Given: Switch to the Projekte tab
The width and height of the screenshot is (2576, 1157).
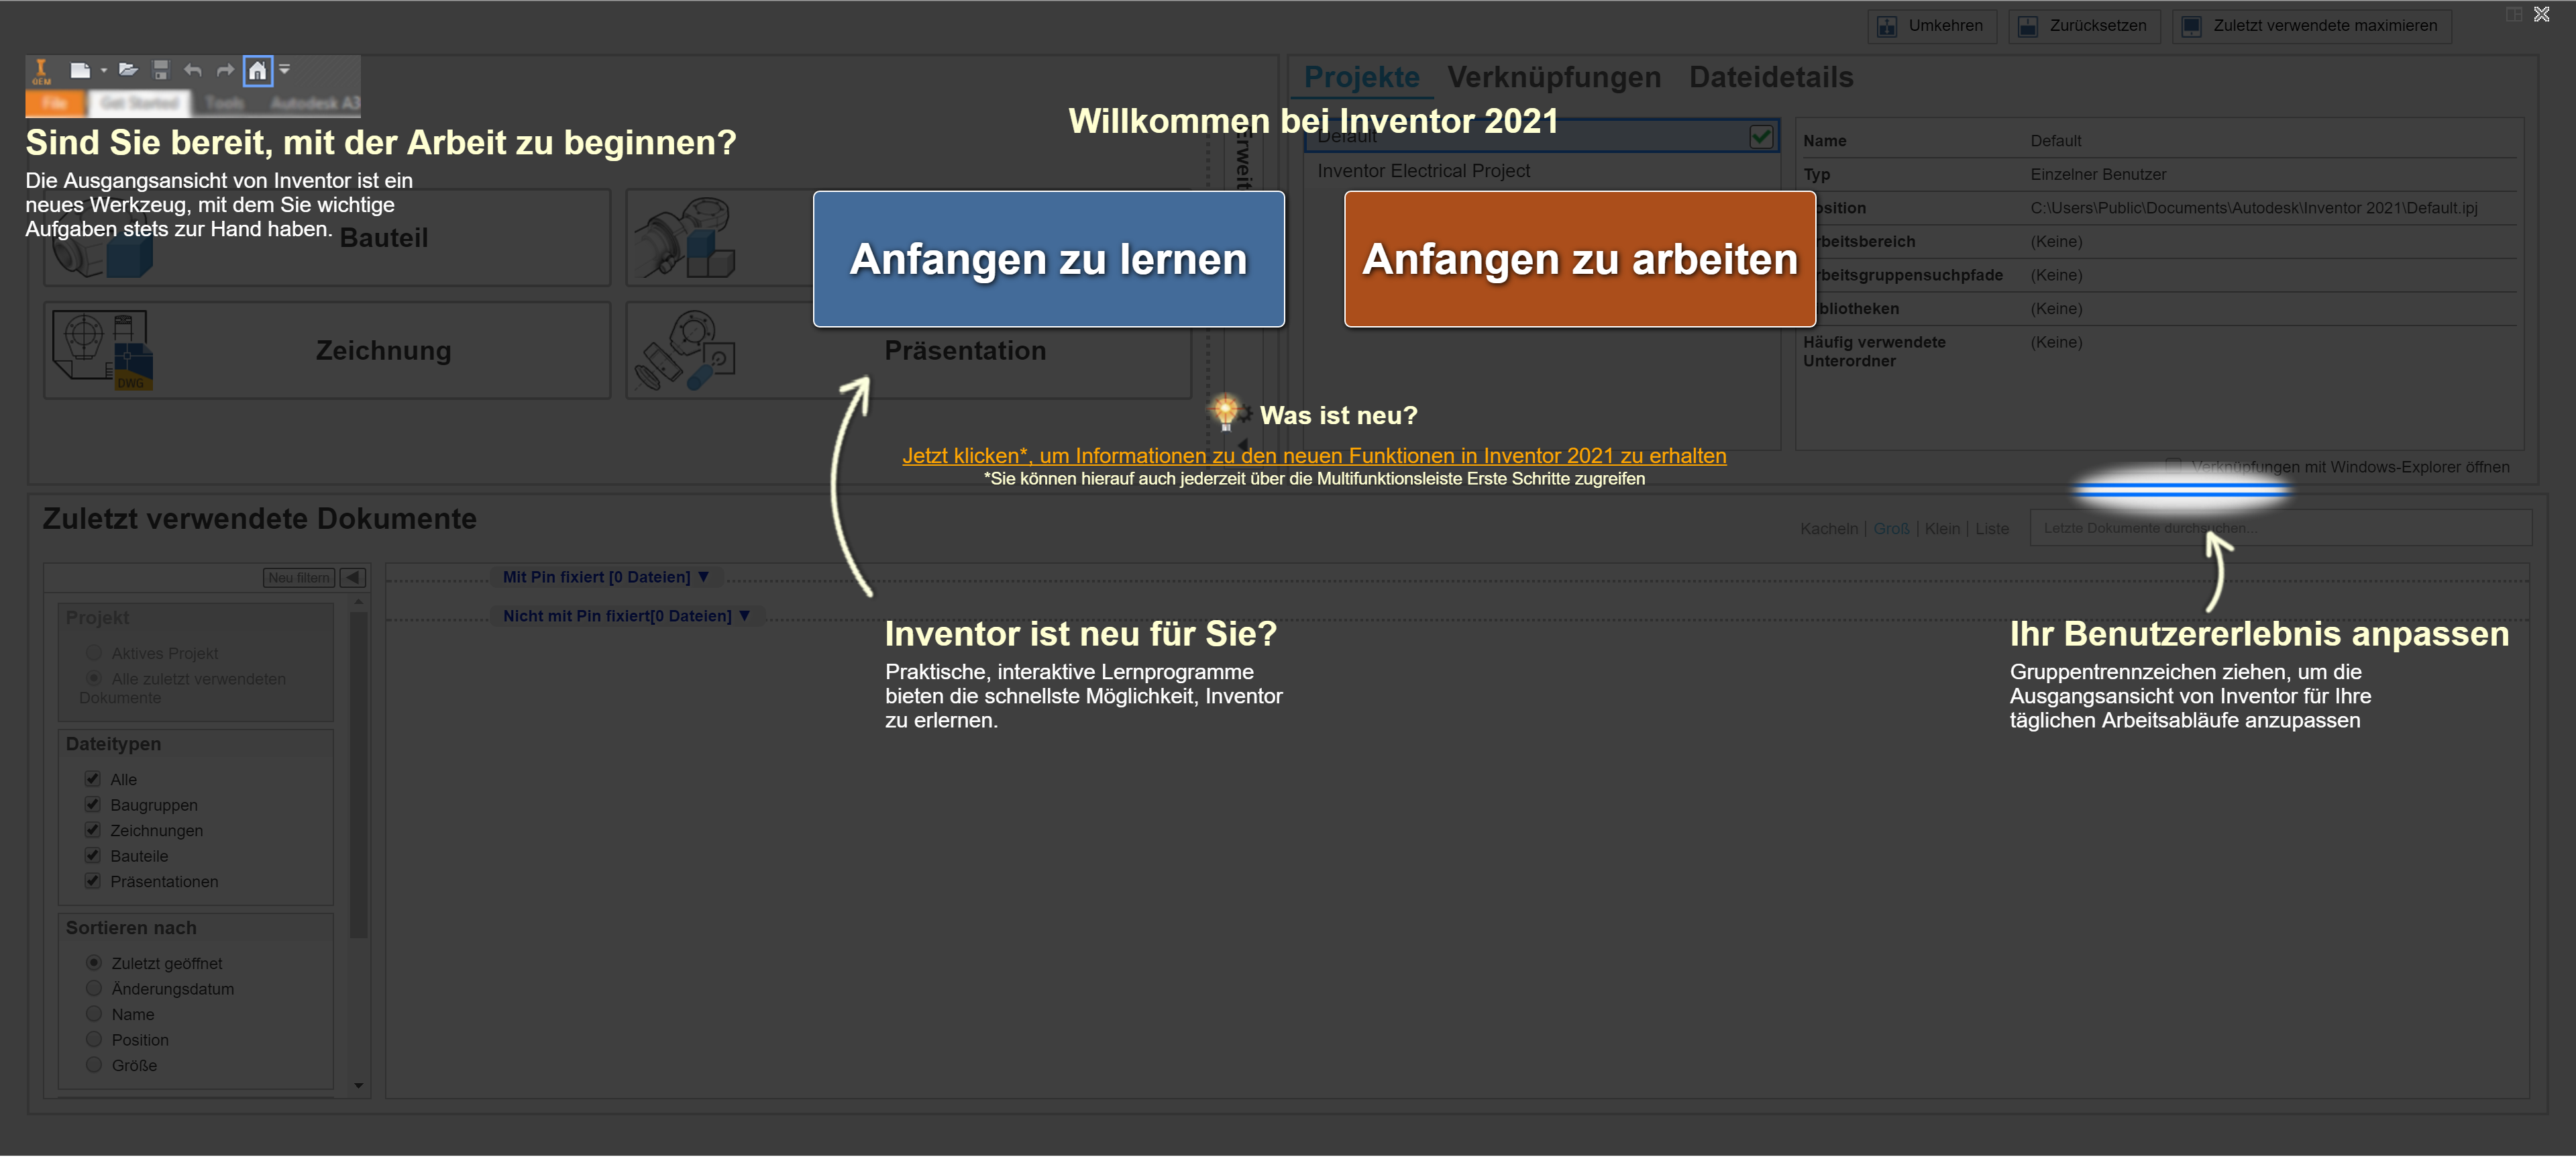Looking at the screenshot, I should click(x=1362, y=77).
